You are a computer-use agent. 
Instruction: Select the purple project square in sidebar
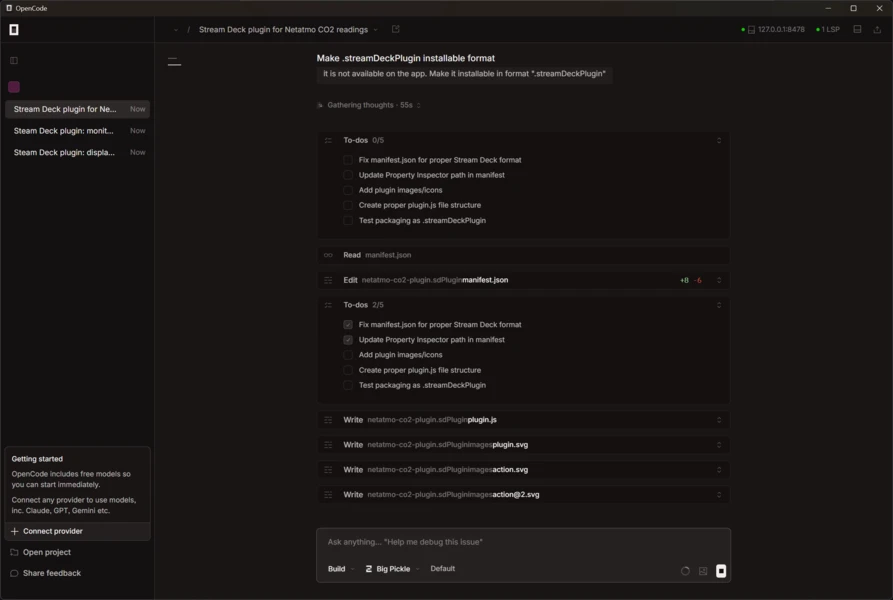pyautogui.click(x=14, y=87)
